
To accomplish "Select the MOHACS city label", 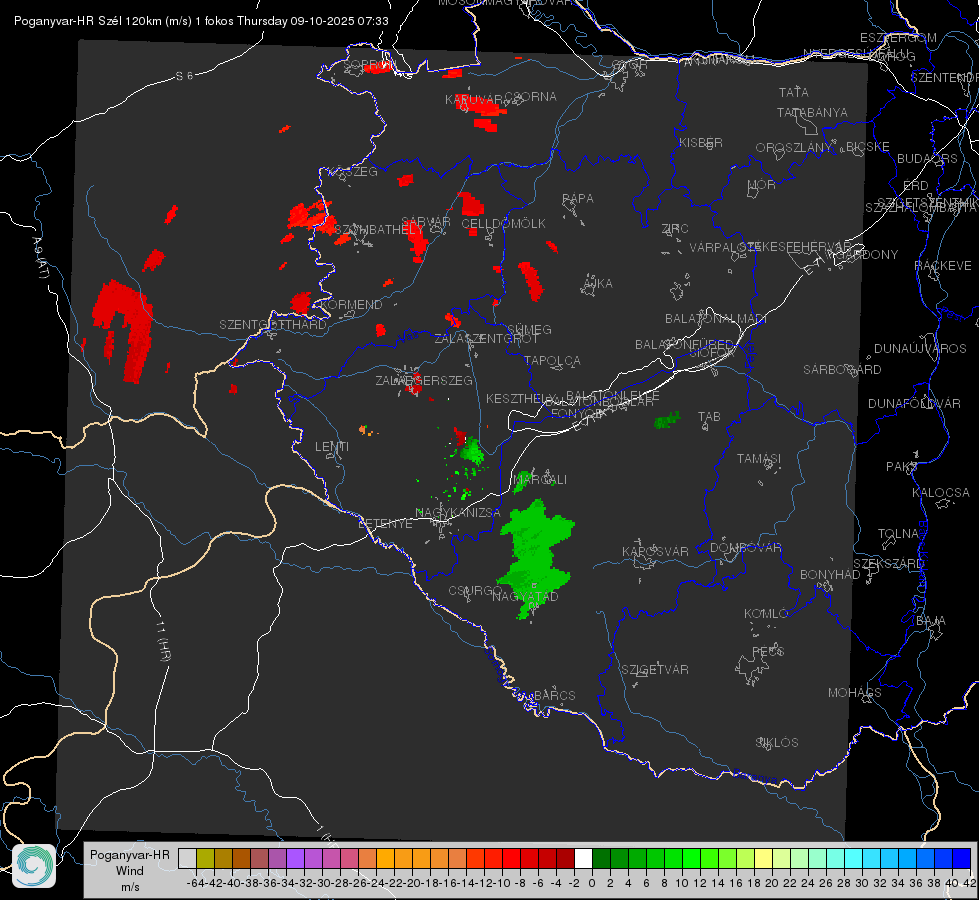I will click(x=854, y=693).
